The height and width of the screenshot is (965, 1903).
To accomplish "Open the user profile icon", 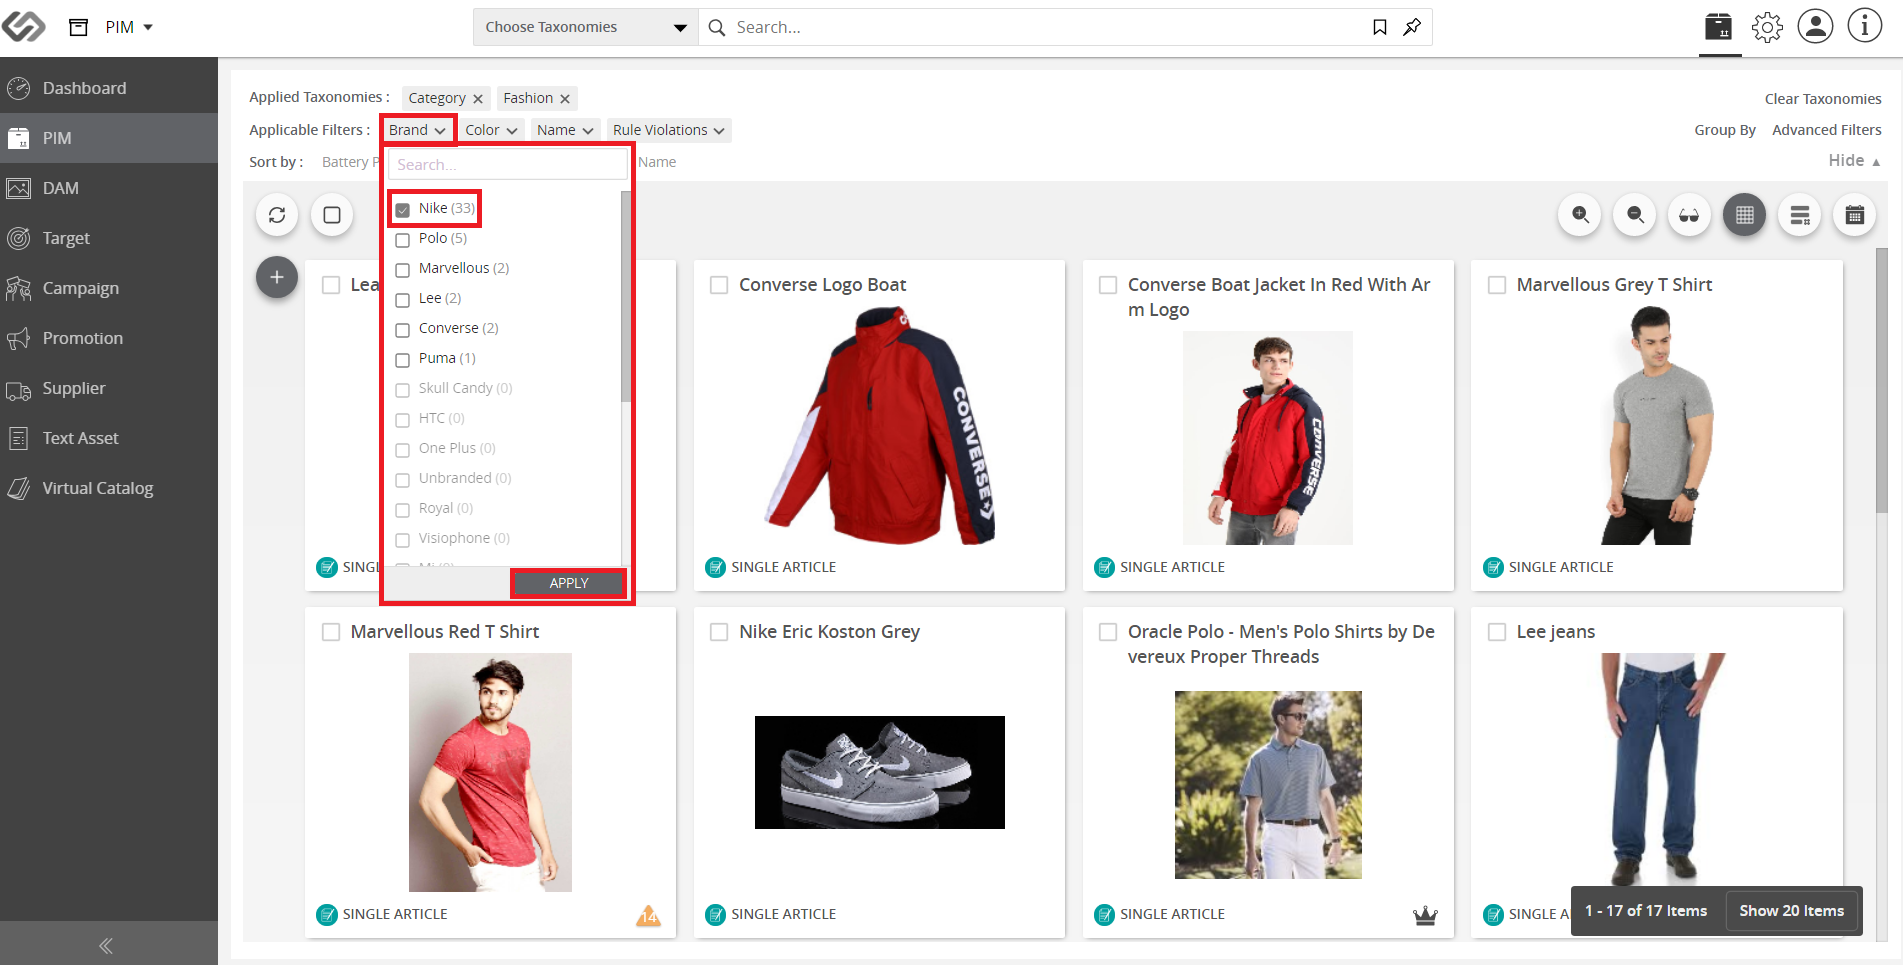I will pyautogui.click(x=1815, y=26).
